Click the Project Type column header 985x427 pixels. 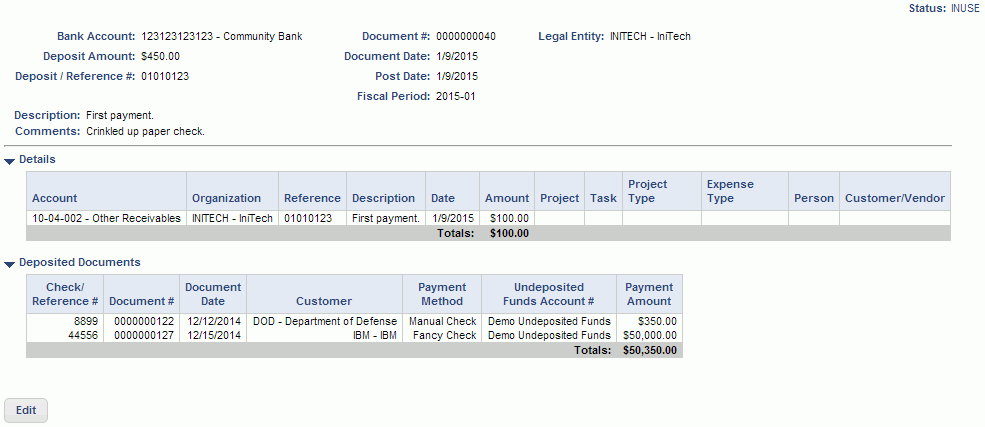point(648,191)
